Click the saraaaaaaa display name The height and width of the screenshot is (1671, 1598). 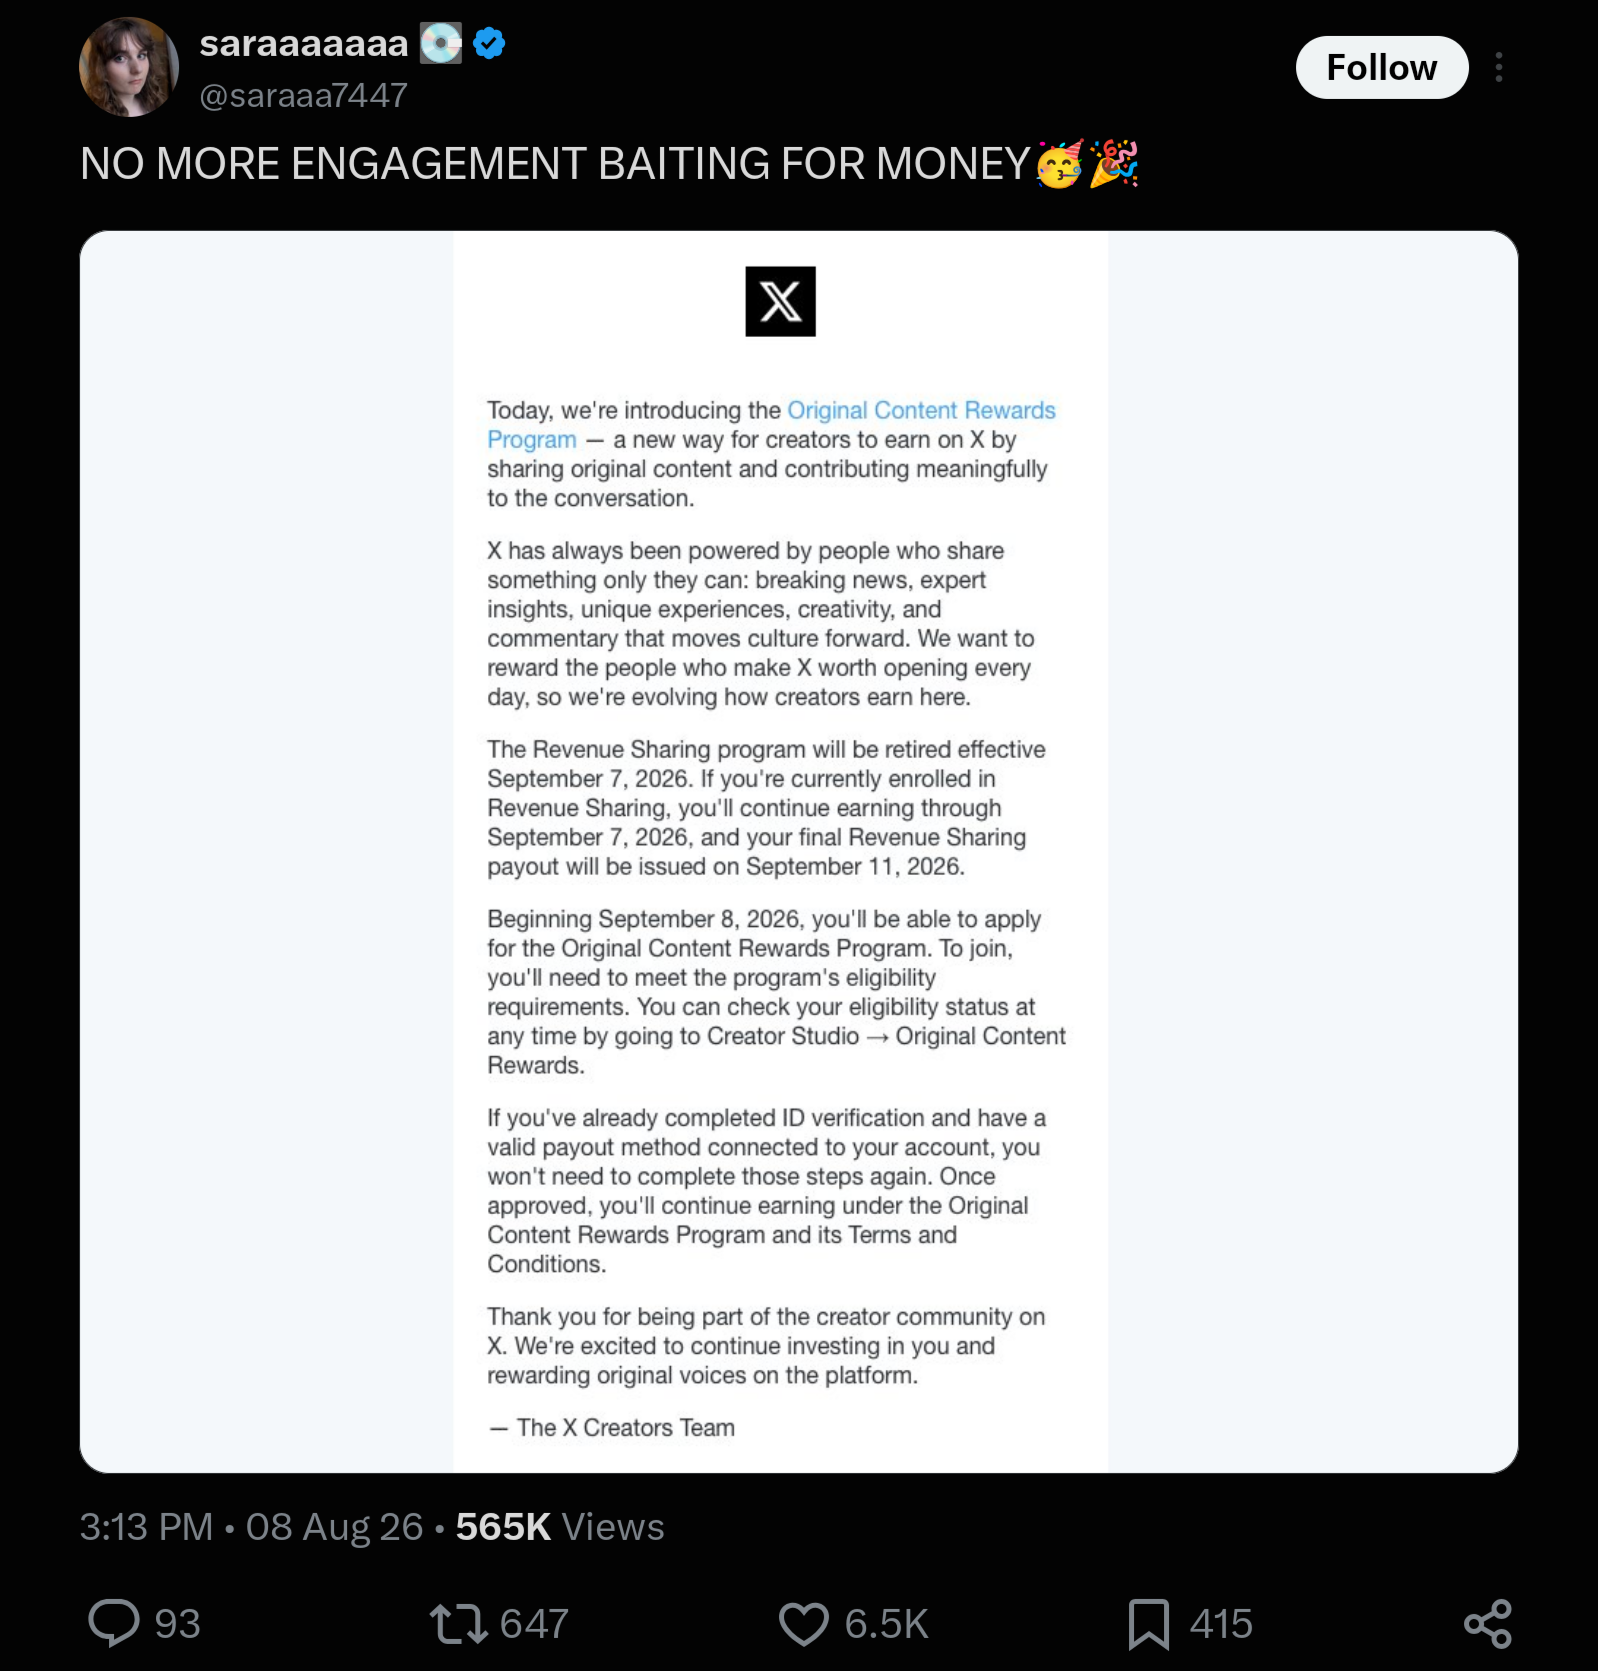(304, 44)
